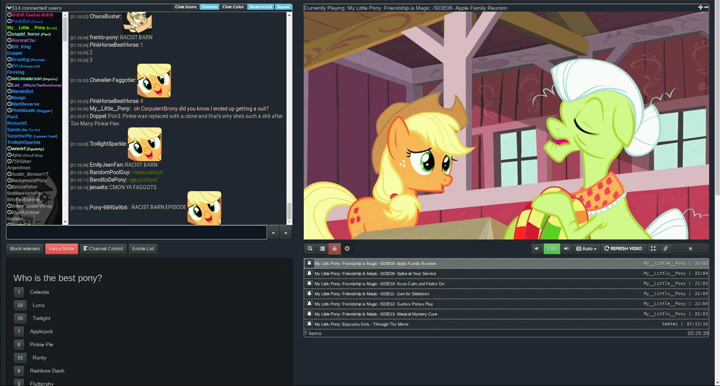This screenshot has width=720, height=386.
Task: Click the video player showing Applejack
Action: 506,125
